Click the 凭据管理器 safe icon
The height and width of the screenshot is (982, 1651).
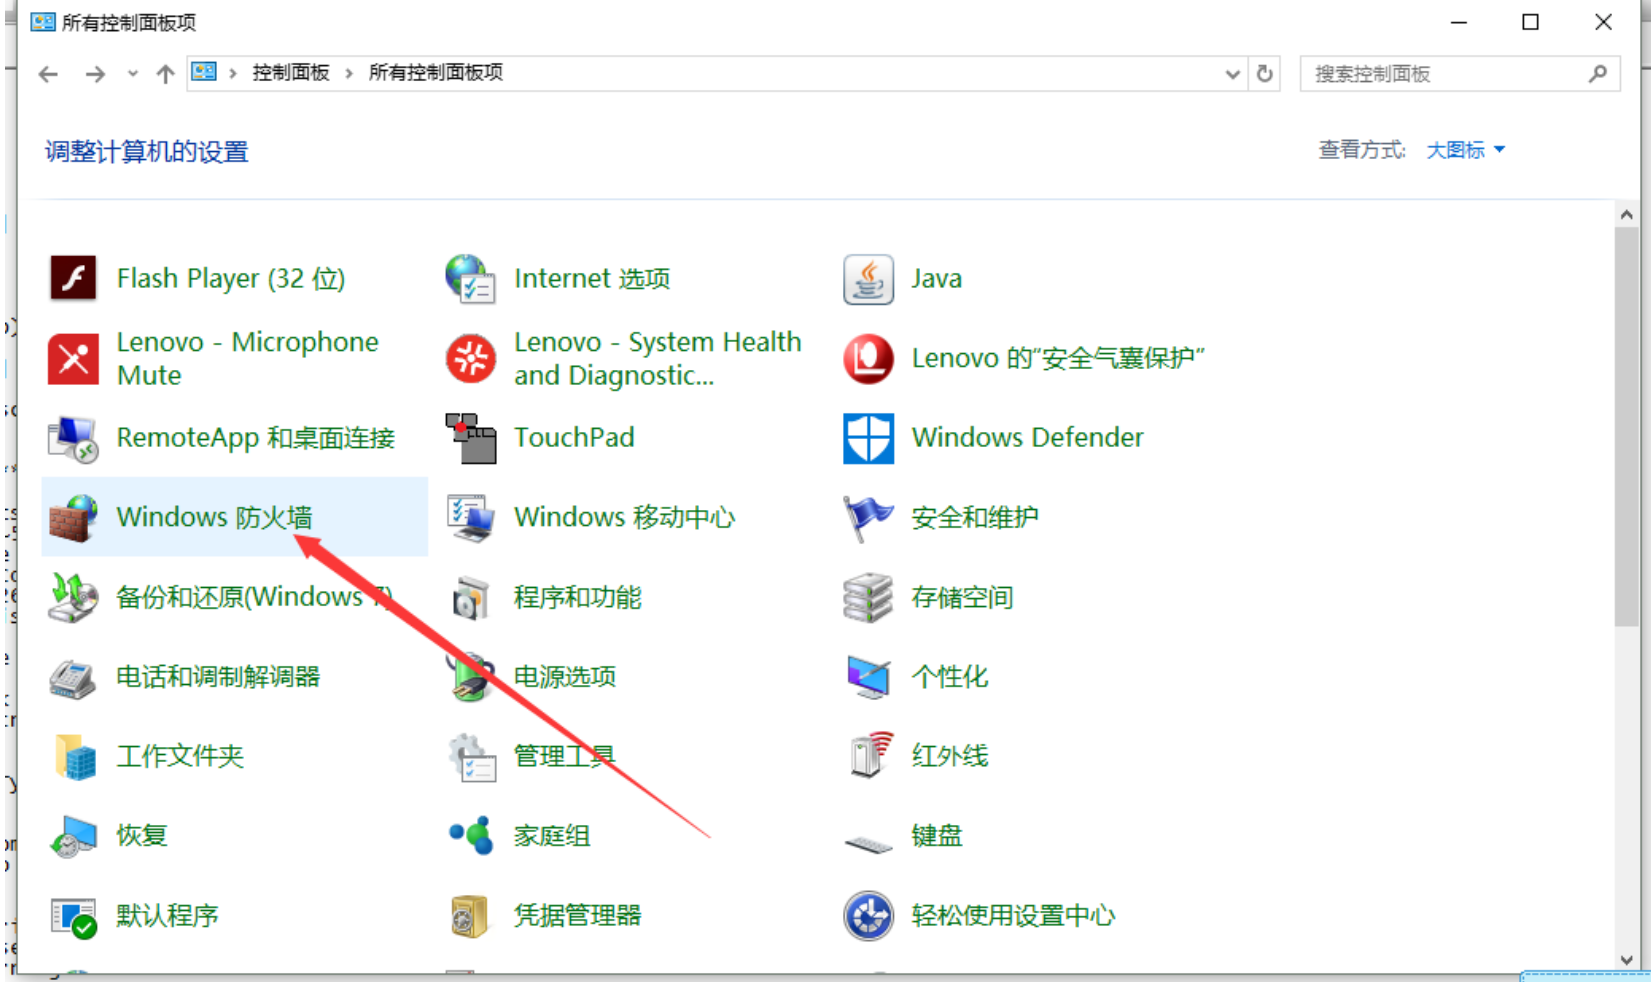tap(470, 916)
